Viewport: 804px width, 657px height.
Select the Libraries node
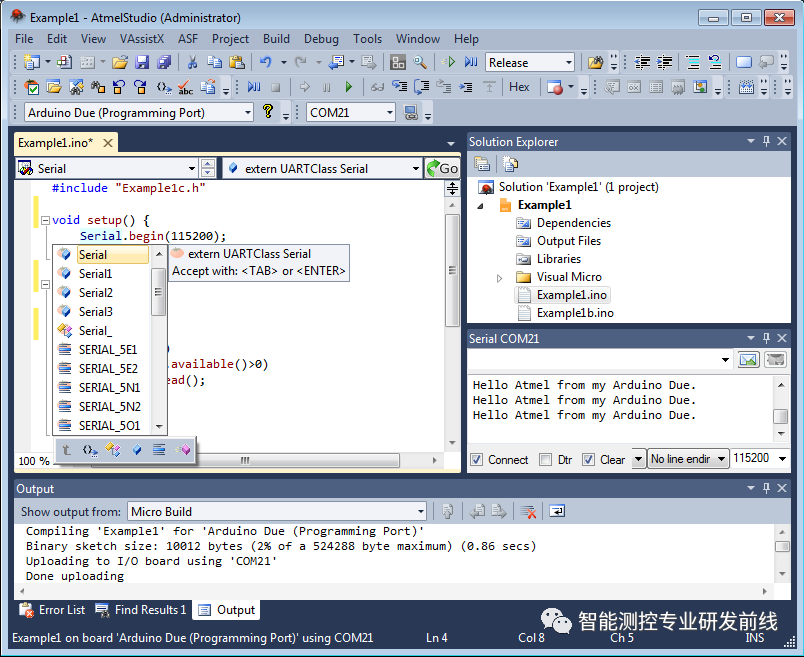click(558, 259)
